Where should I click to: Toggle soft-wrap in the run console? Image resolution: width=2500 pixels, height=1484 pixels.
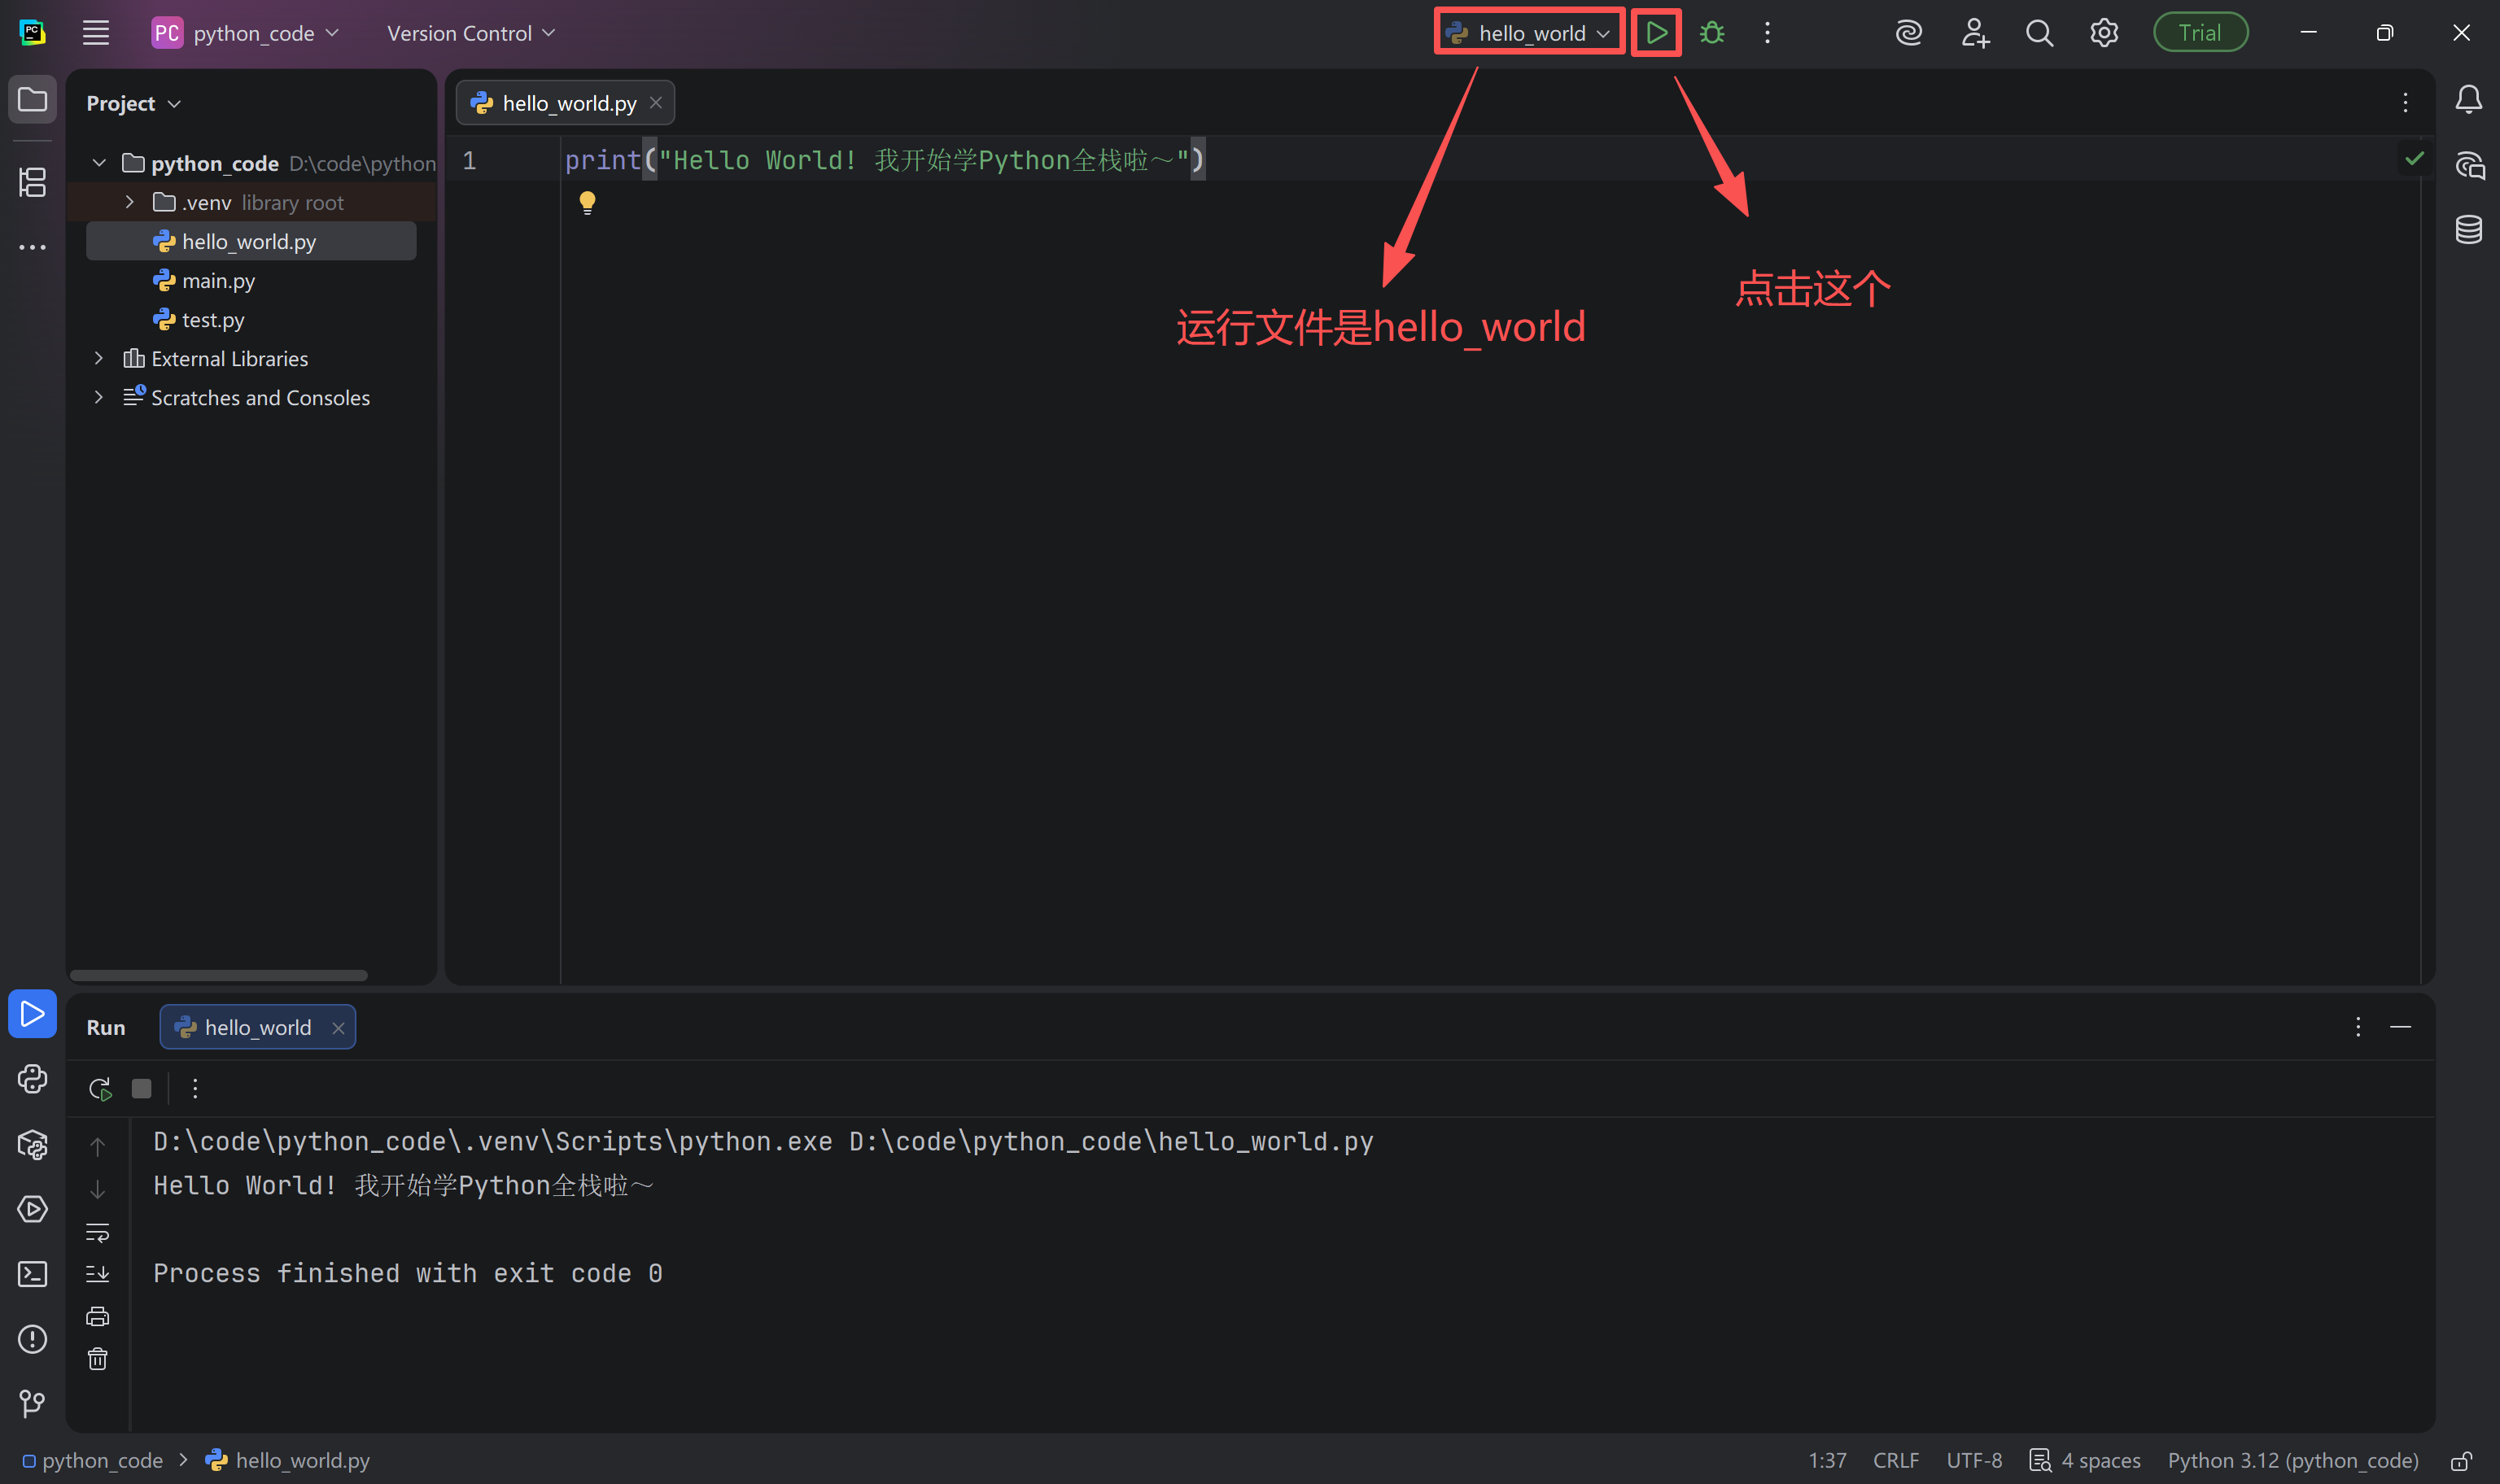click(97, 1233)
